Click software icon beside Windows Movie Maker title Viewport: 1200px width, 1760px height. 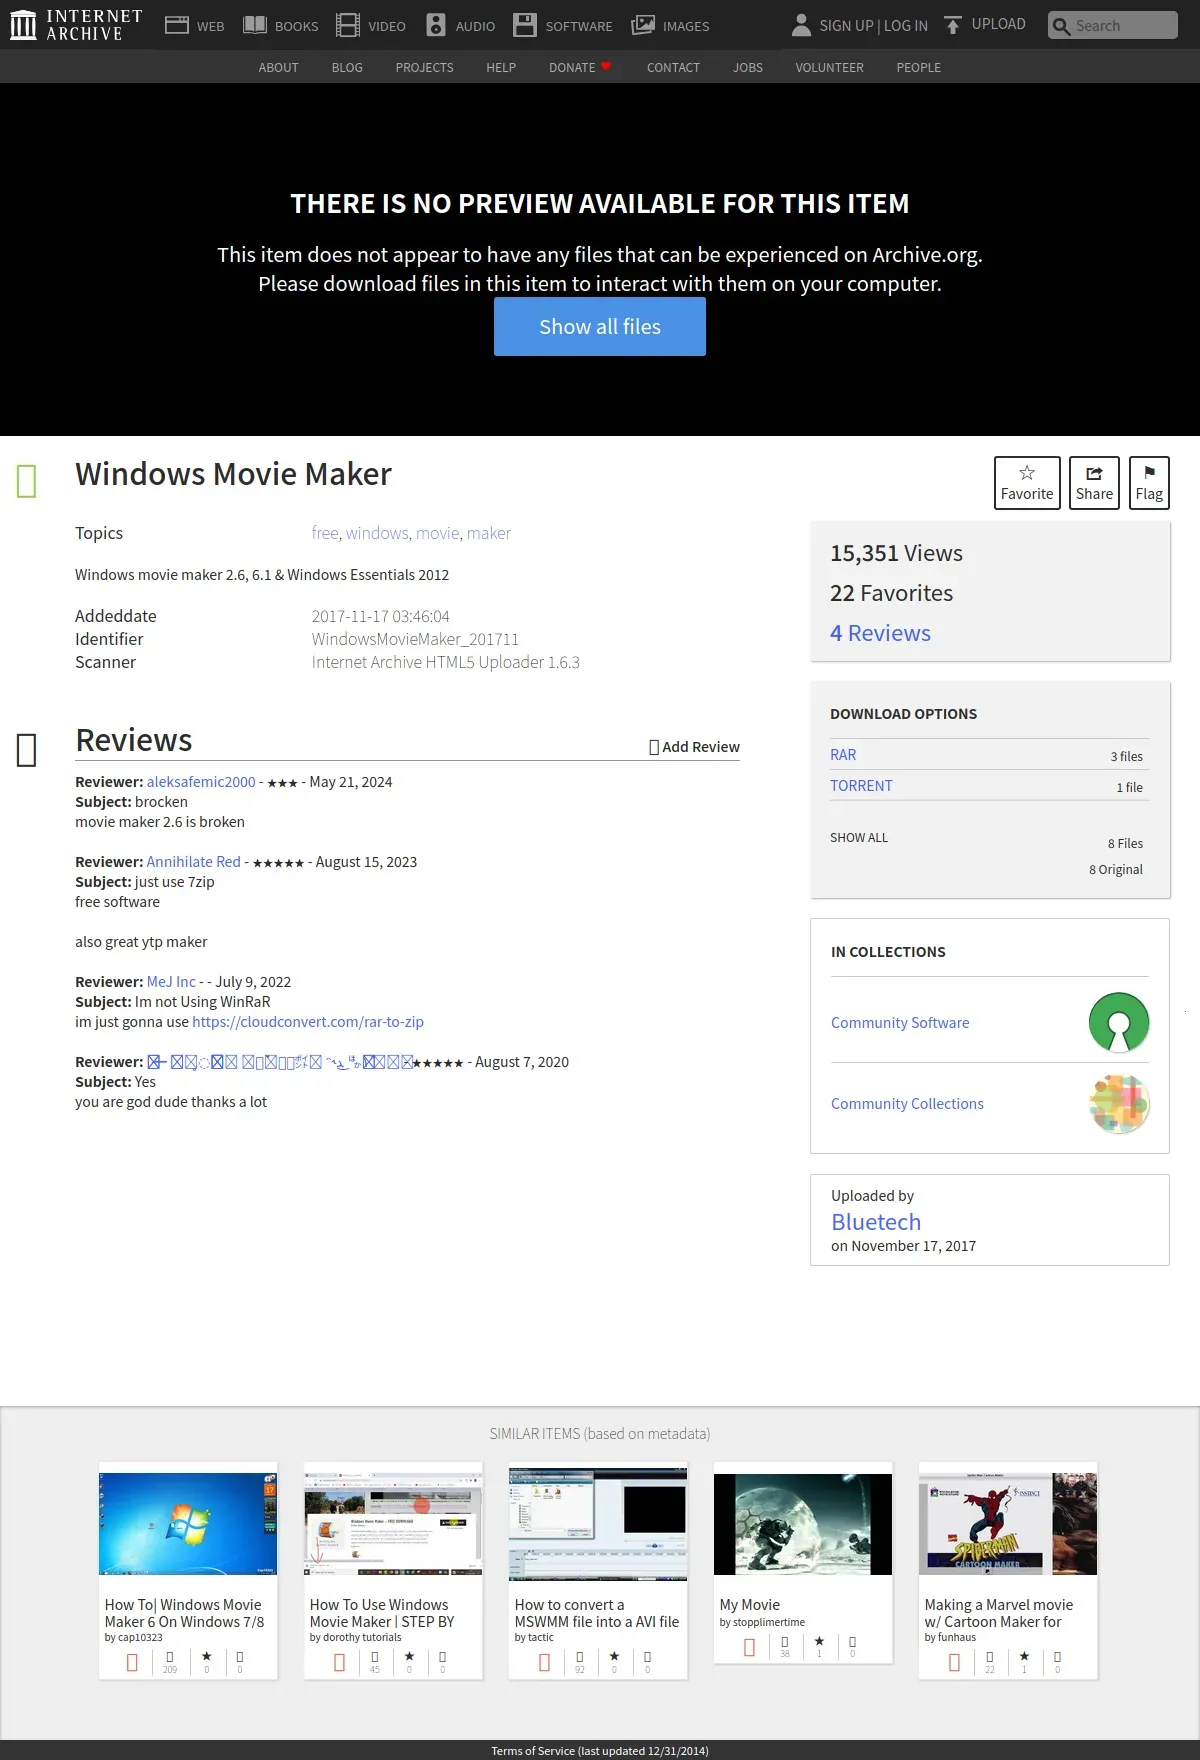27,481
